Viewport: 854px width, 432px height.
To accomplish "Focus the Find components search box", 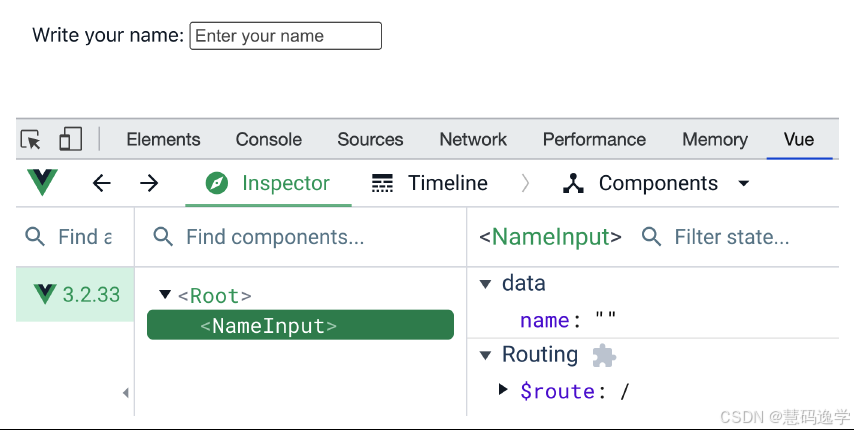I will coord(275,237).
